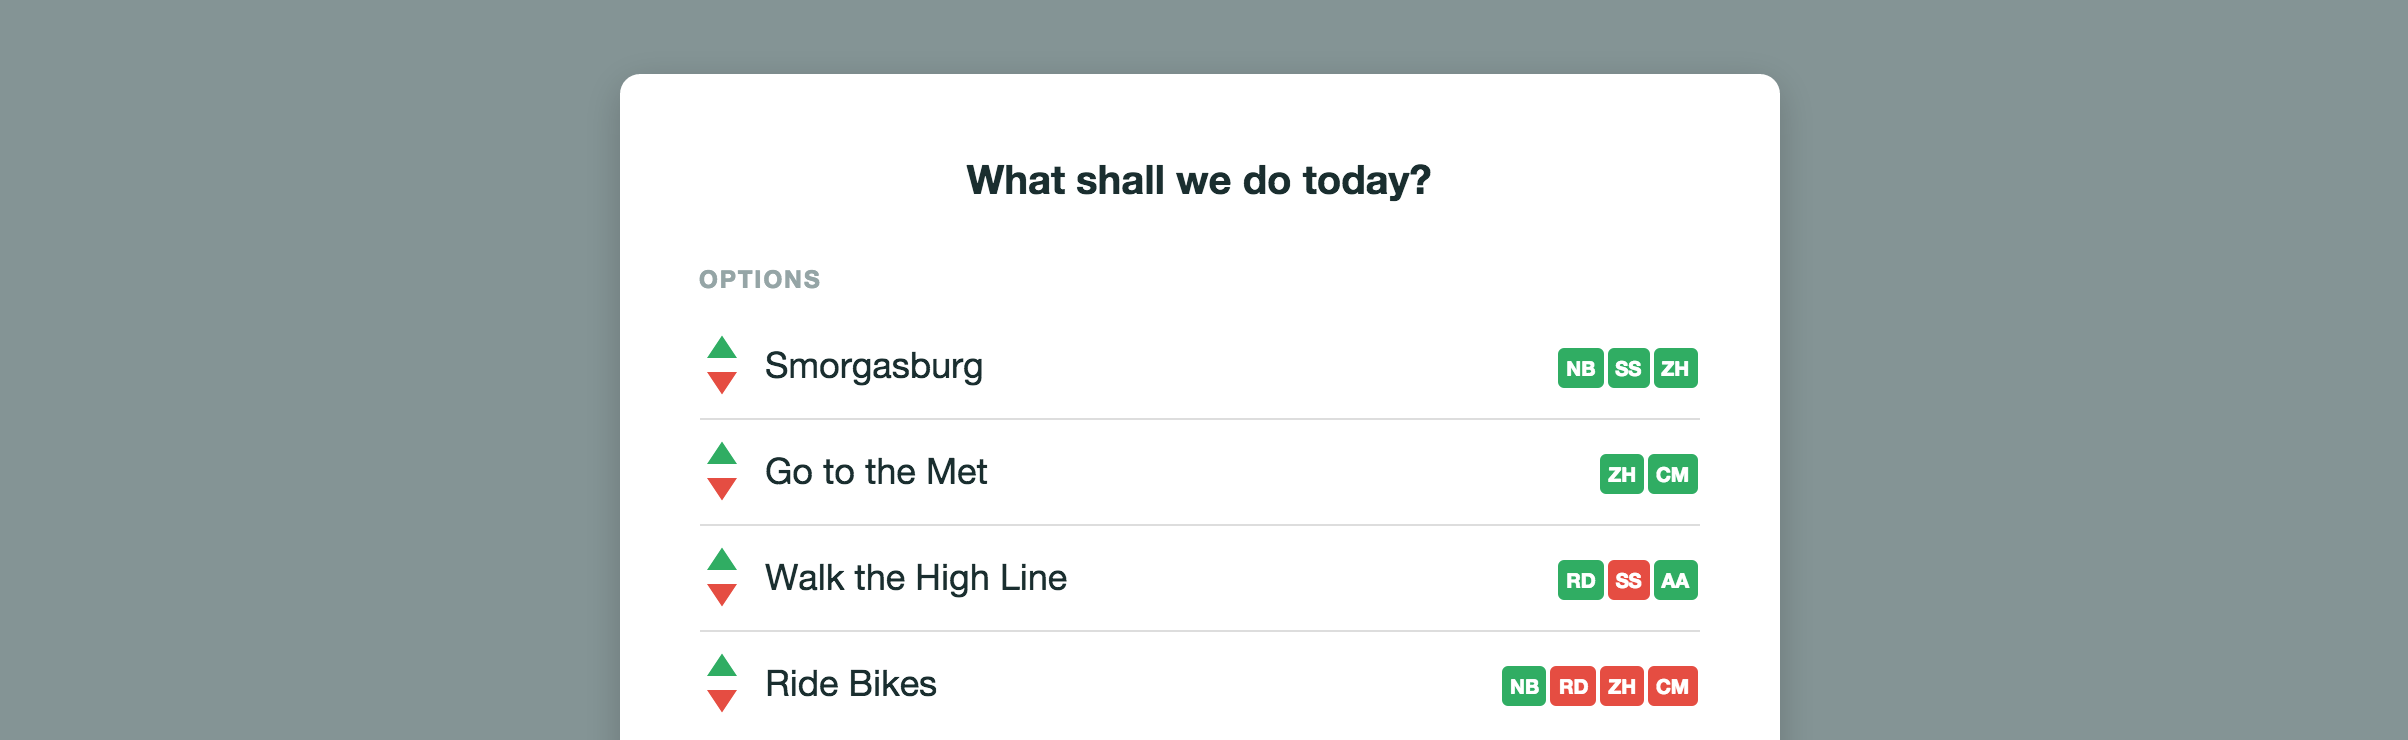Upvote the Ride Bikes option
This screenshot has width=2408, height=740.
[722, 666]
